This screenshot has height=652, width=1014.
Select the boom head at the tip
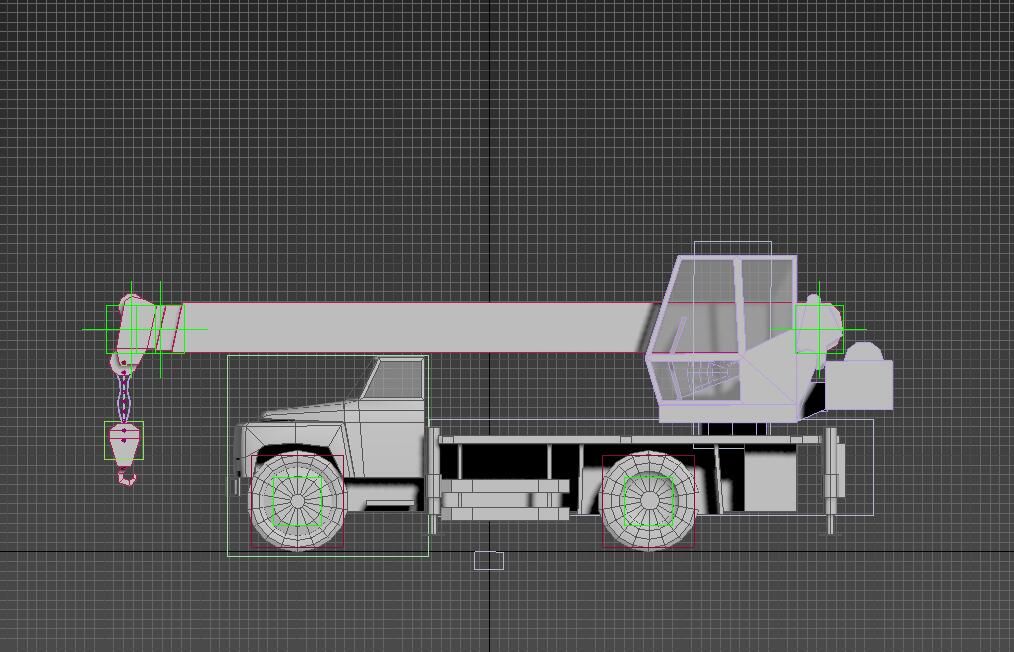tap(135, 330)
